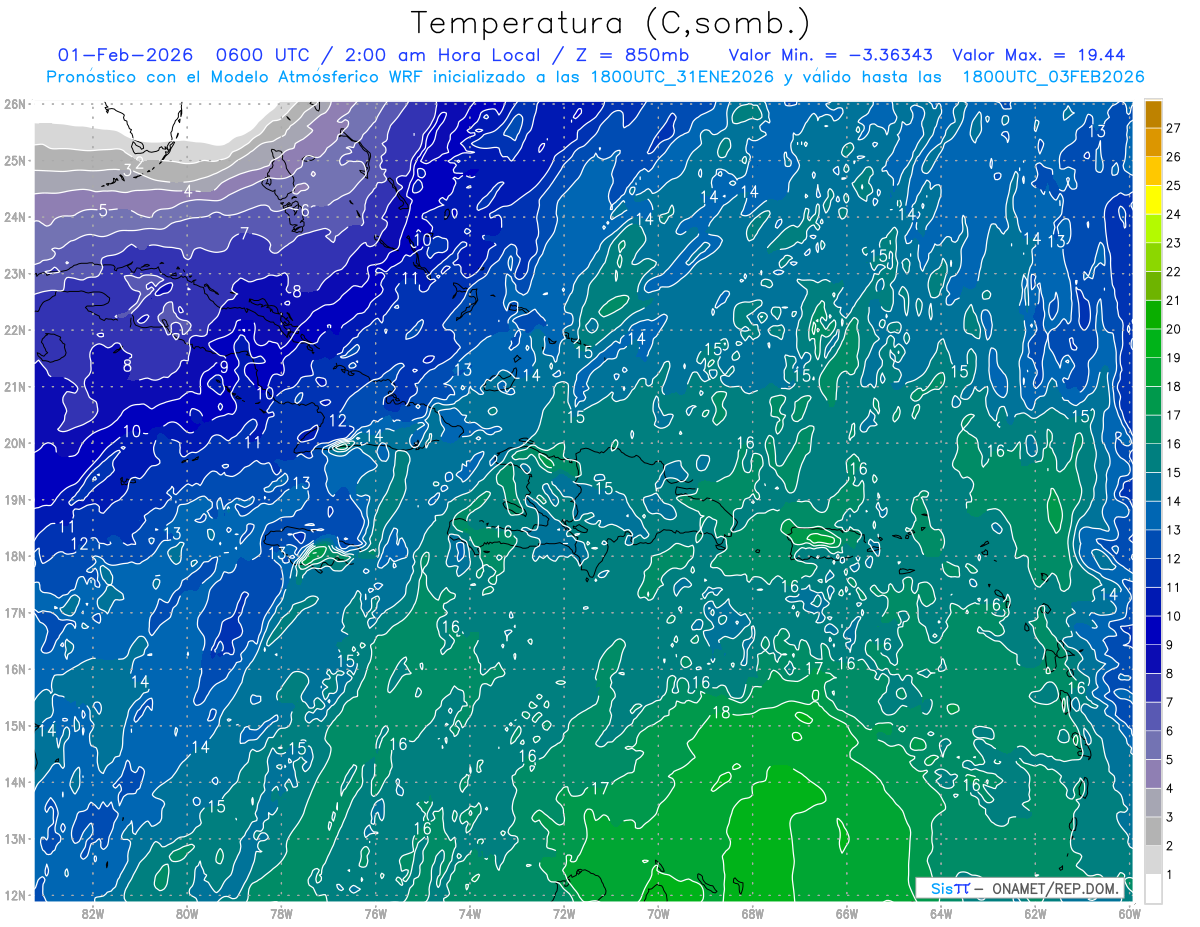Image resolution: width=1200 pixels, height=927 pixels.
Task: Click the valid-until time "1800UTC_03FEB2026"
Action: click(1053, 77)
